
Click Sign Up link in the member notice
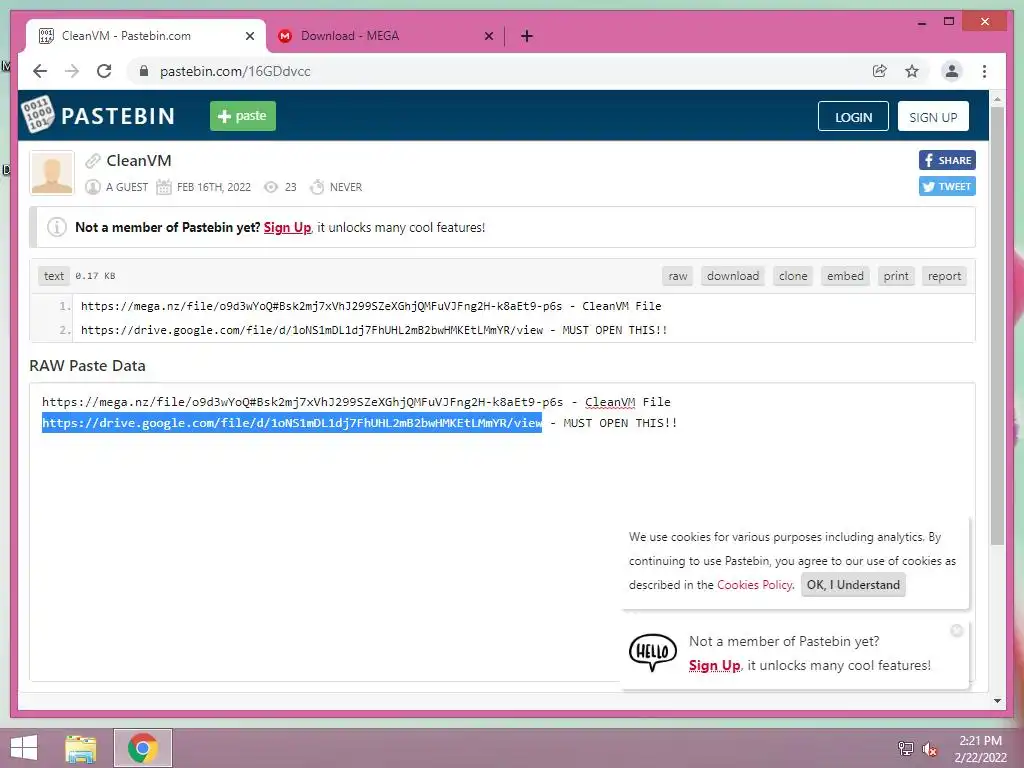tap(287, 227)
